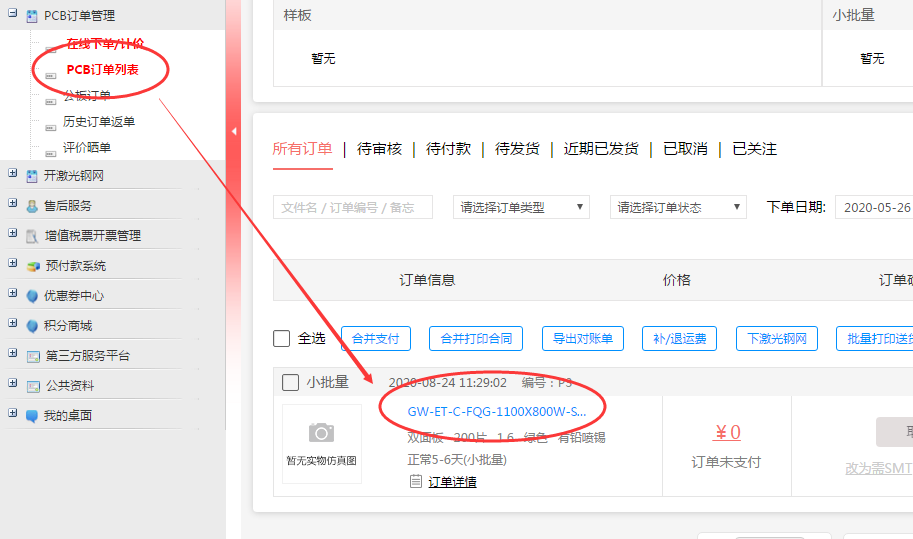Switch to the 已取消 tab
The width and height of the screenshot is (913, 539).
[x=685, y=149]
